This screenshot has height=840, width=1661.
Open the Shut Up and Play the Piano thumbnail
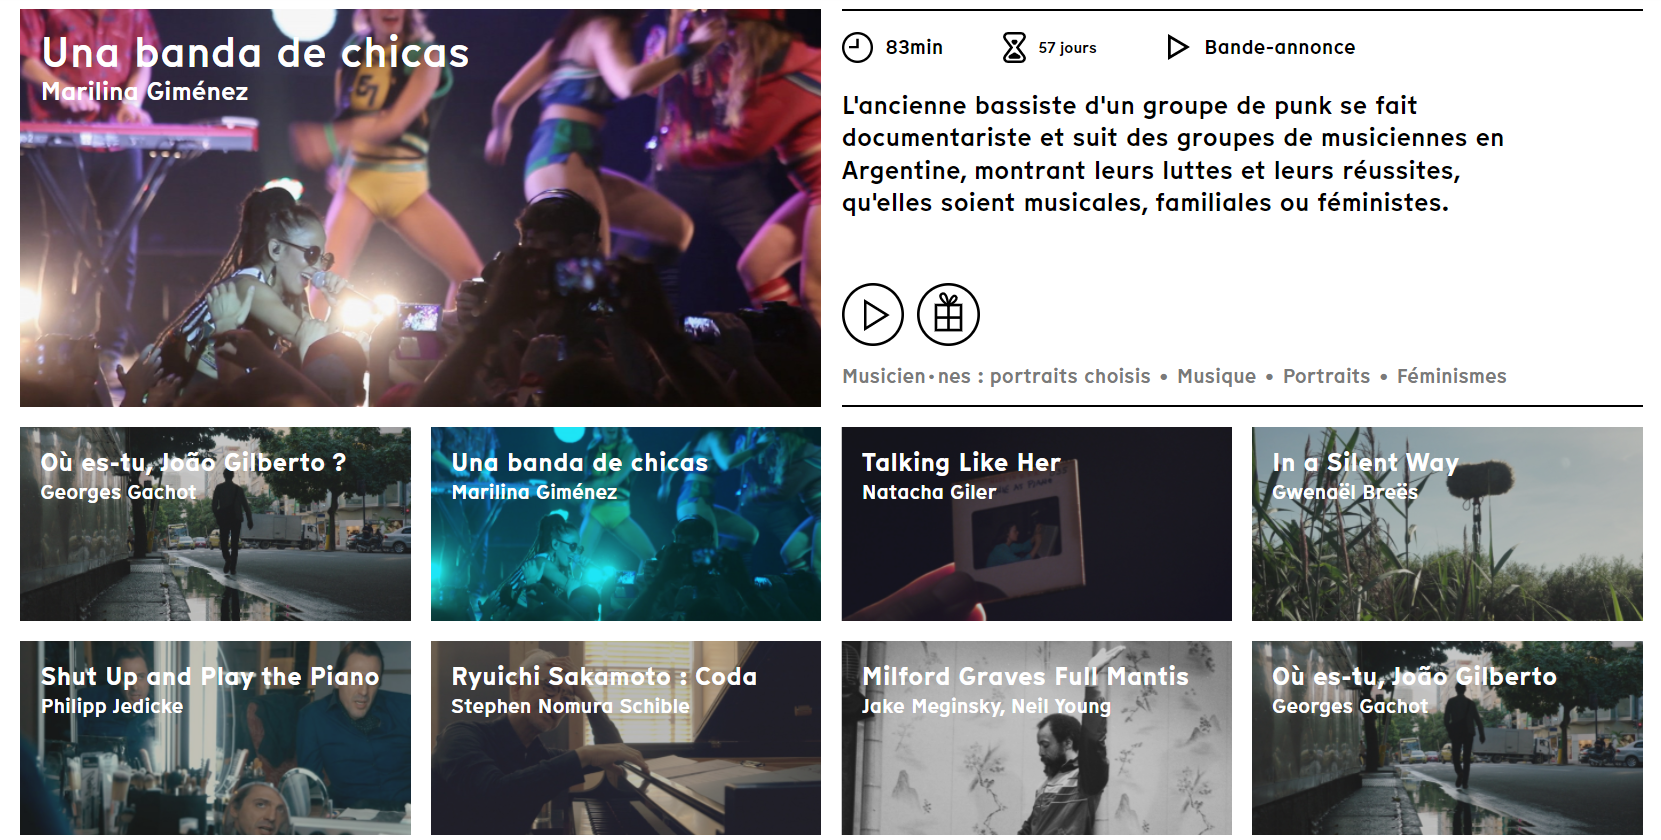click(x=215, y=738)
